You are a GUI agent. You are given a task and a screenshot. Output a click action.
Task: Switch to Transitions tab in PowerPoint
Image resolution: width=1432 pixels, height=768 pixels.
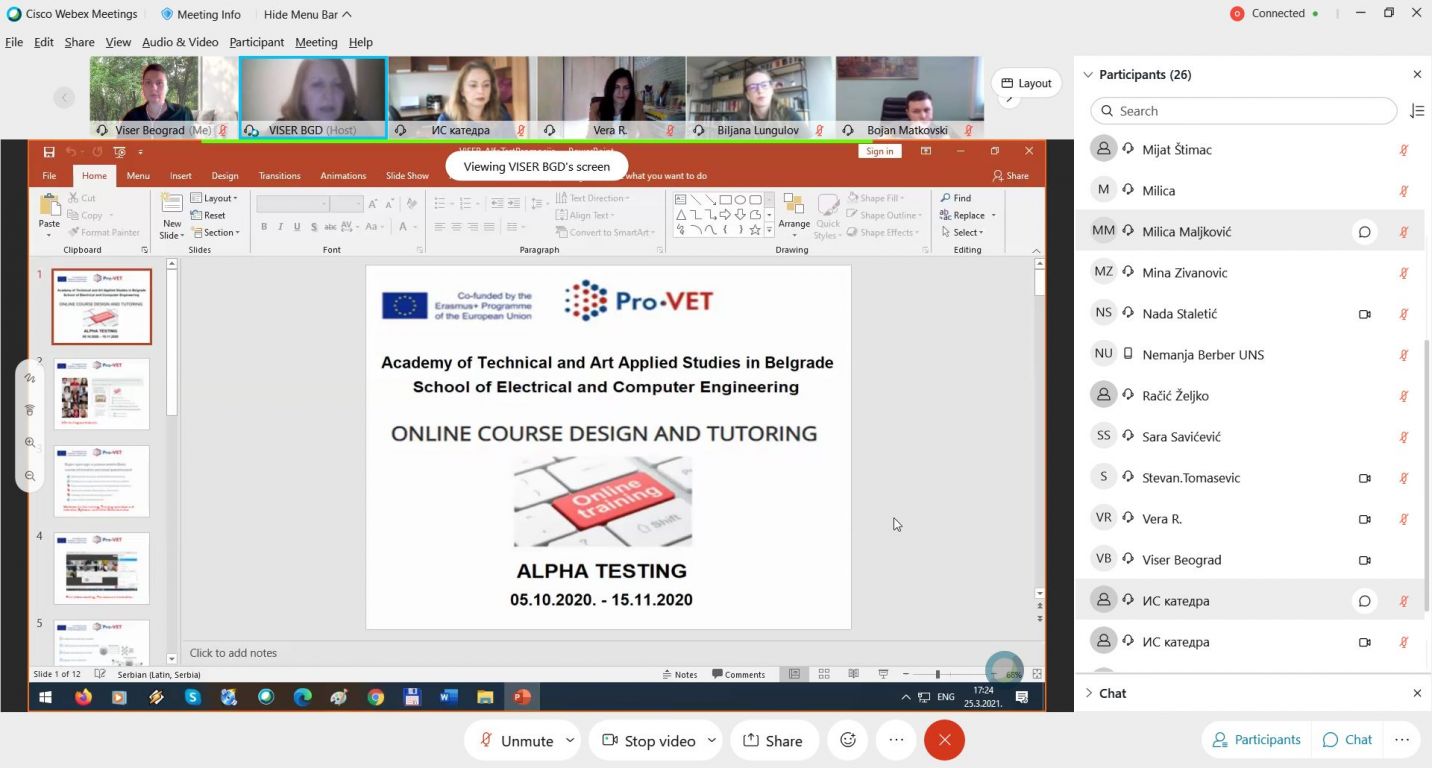coord(279,176)
